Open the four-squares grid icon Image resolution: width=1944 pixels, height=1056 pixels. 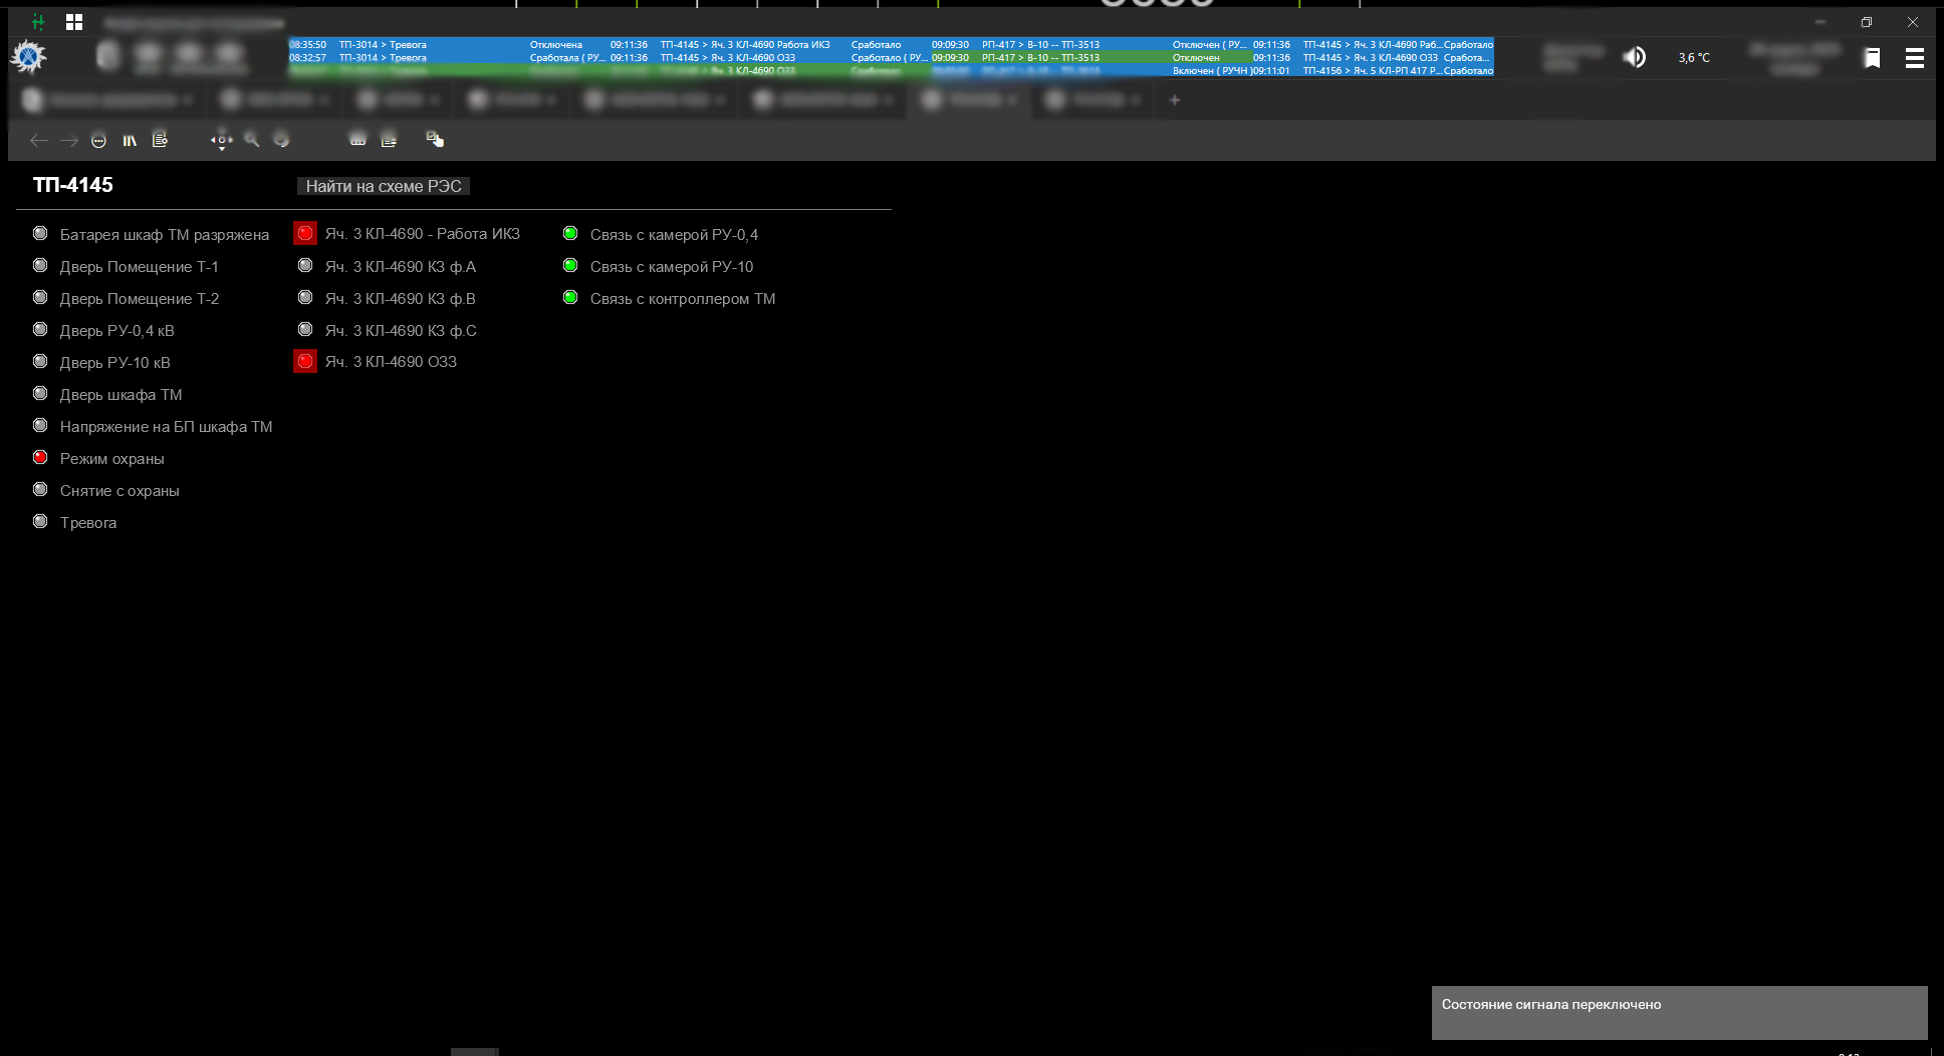pyautogui.click(x=74, y=21)
